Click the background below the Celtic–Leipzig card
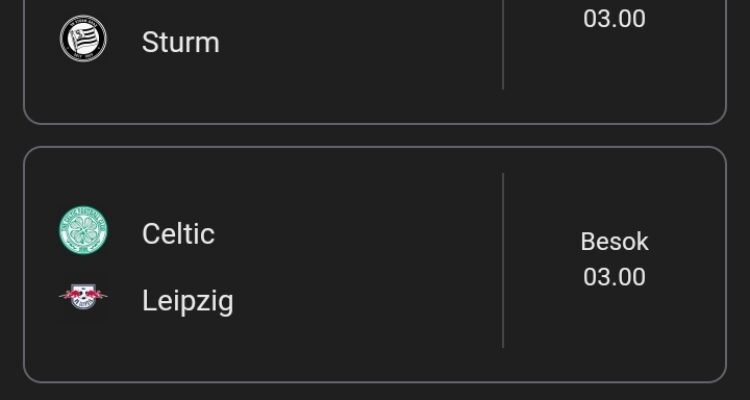This screenshot has height=400, width=750. point(375,392)
